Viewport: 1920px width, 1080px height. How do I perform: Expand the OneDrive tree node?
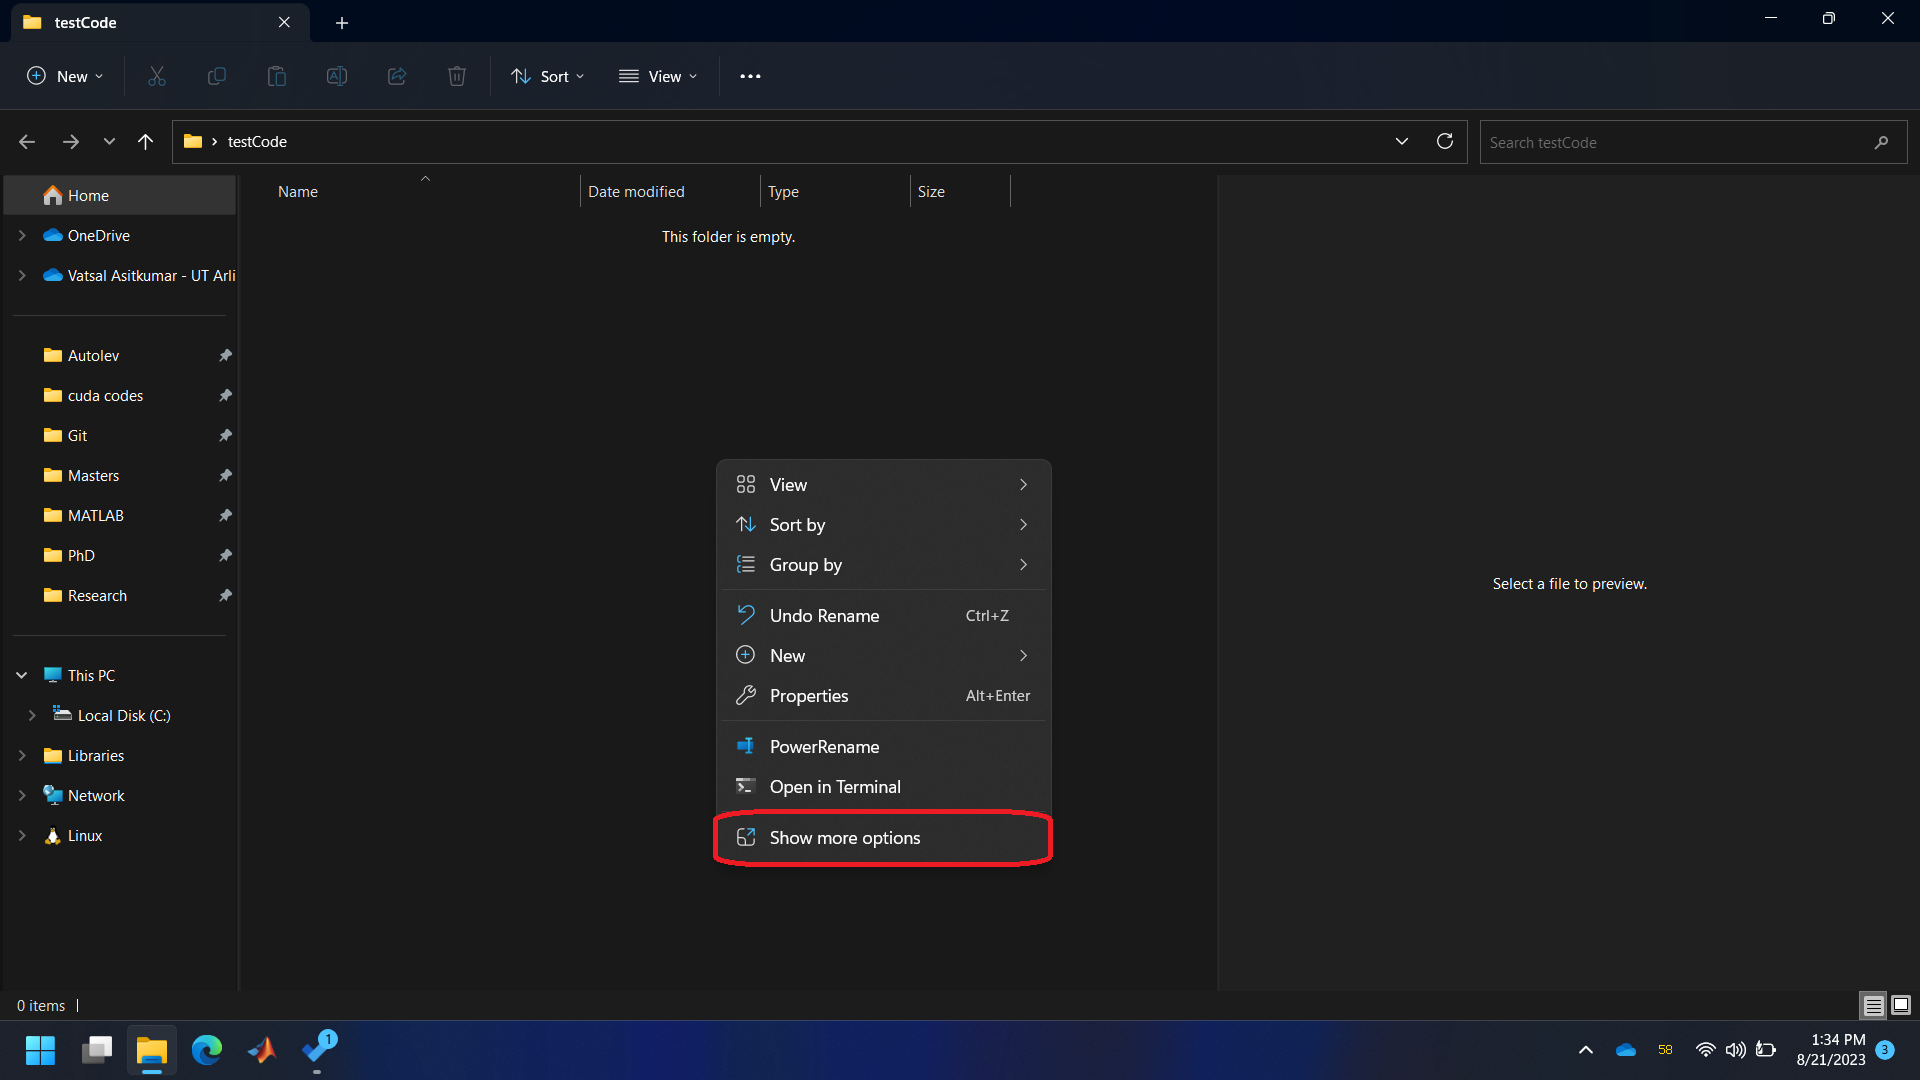[22, 236]
